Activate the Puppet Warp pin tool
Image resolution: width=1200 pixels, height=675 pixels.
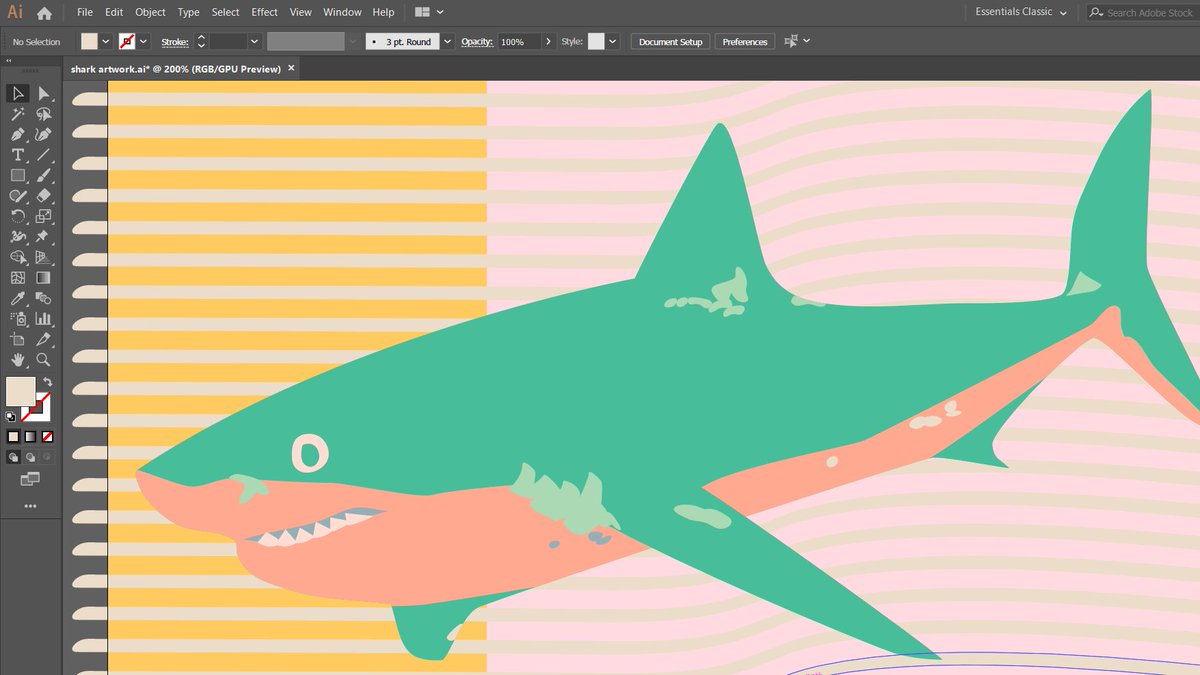point(43,237)
